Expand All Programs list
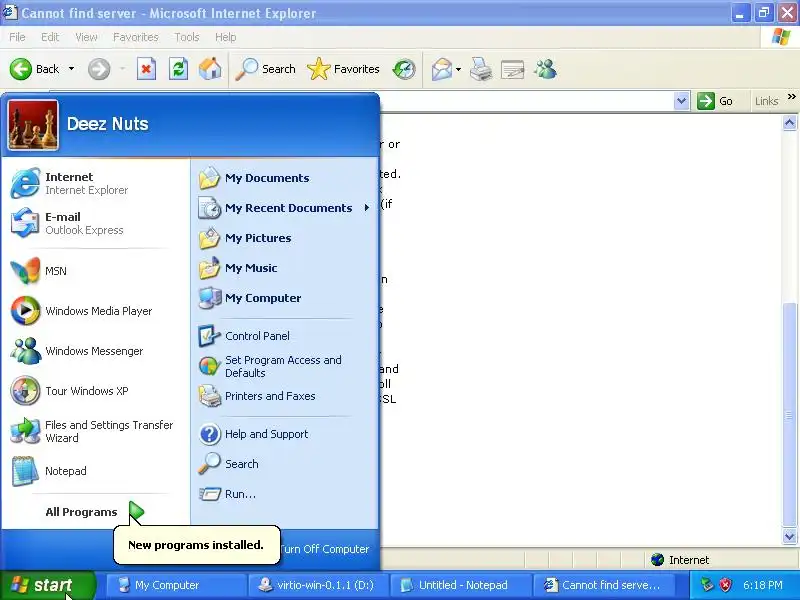The height and width of the screenshot is (600, 800). 94,512
